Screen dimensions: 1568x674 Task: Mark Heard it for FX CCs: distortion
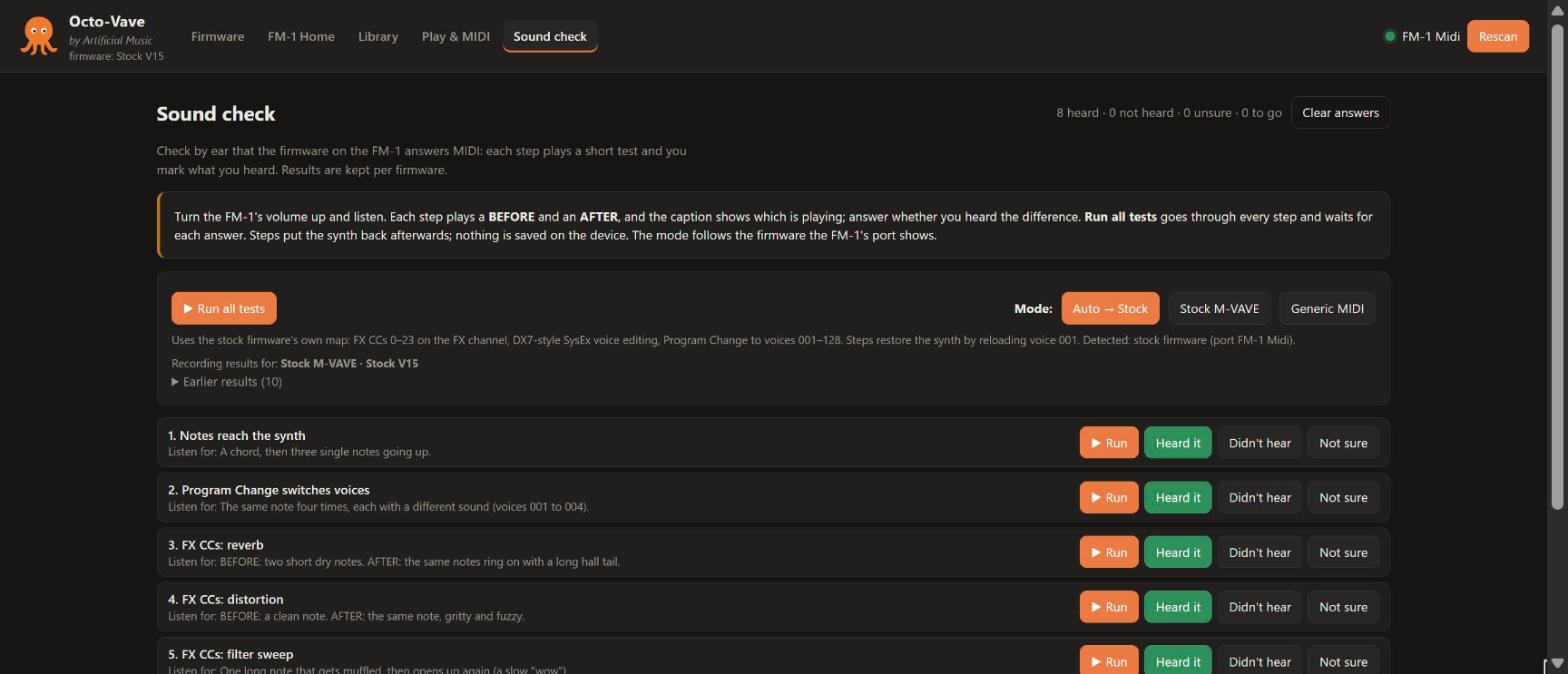1178,607
